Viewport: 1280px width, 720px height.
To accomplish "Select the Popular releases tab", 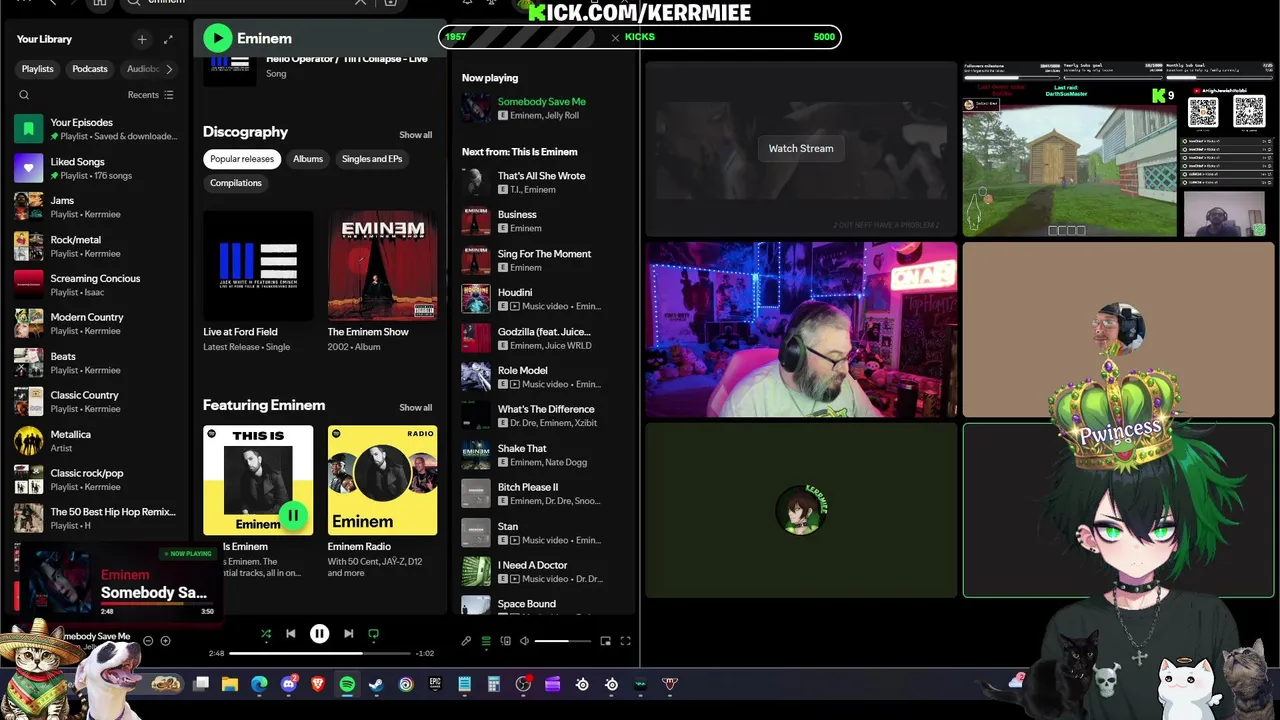I will pyautogui.click(x=242, y=159).
